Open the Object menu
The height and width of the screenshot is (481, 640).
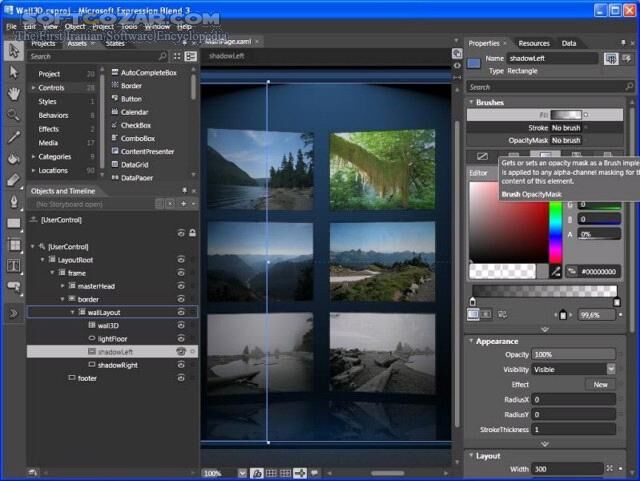coord(75,26)
